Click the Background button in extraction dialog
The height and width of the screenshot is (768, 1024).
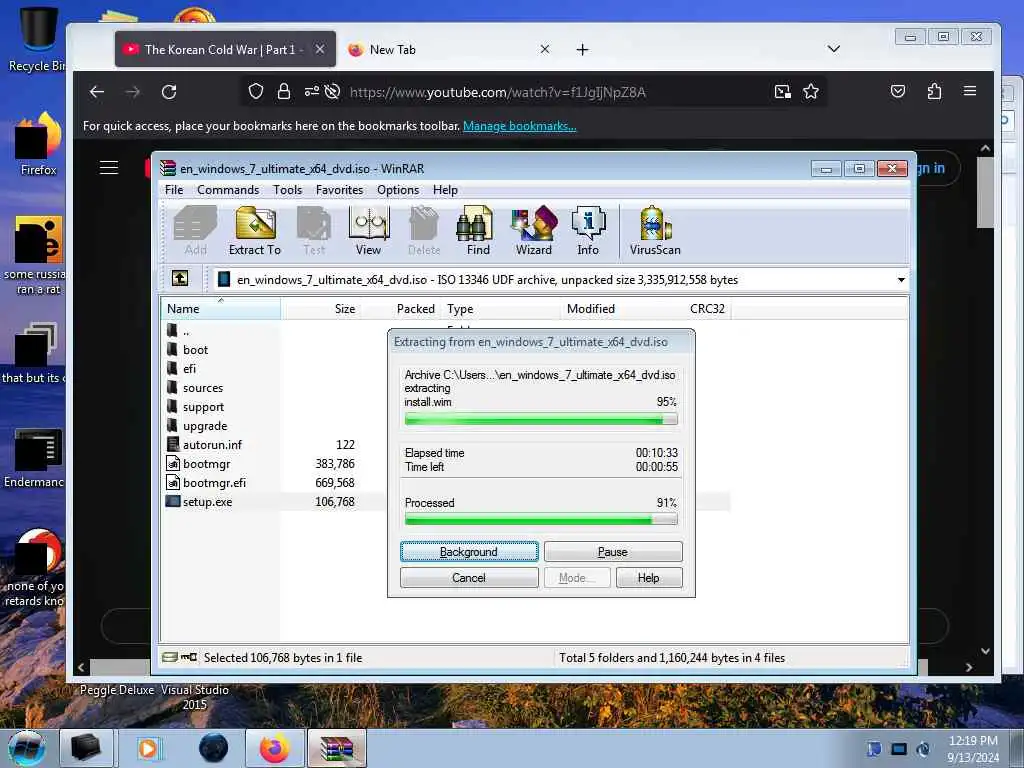point(469,552)
